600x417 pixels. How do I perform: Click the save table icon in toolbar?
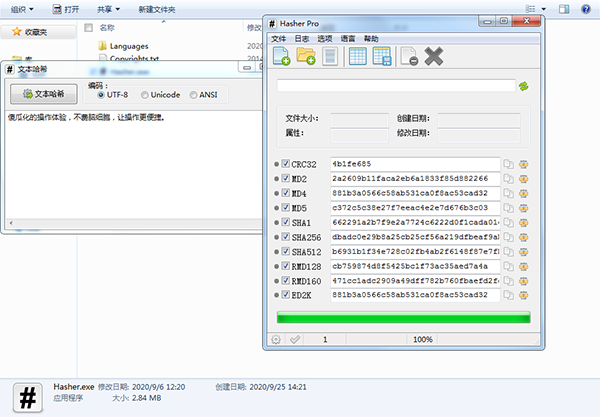[381, 58]
